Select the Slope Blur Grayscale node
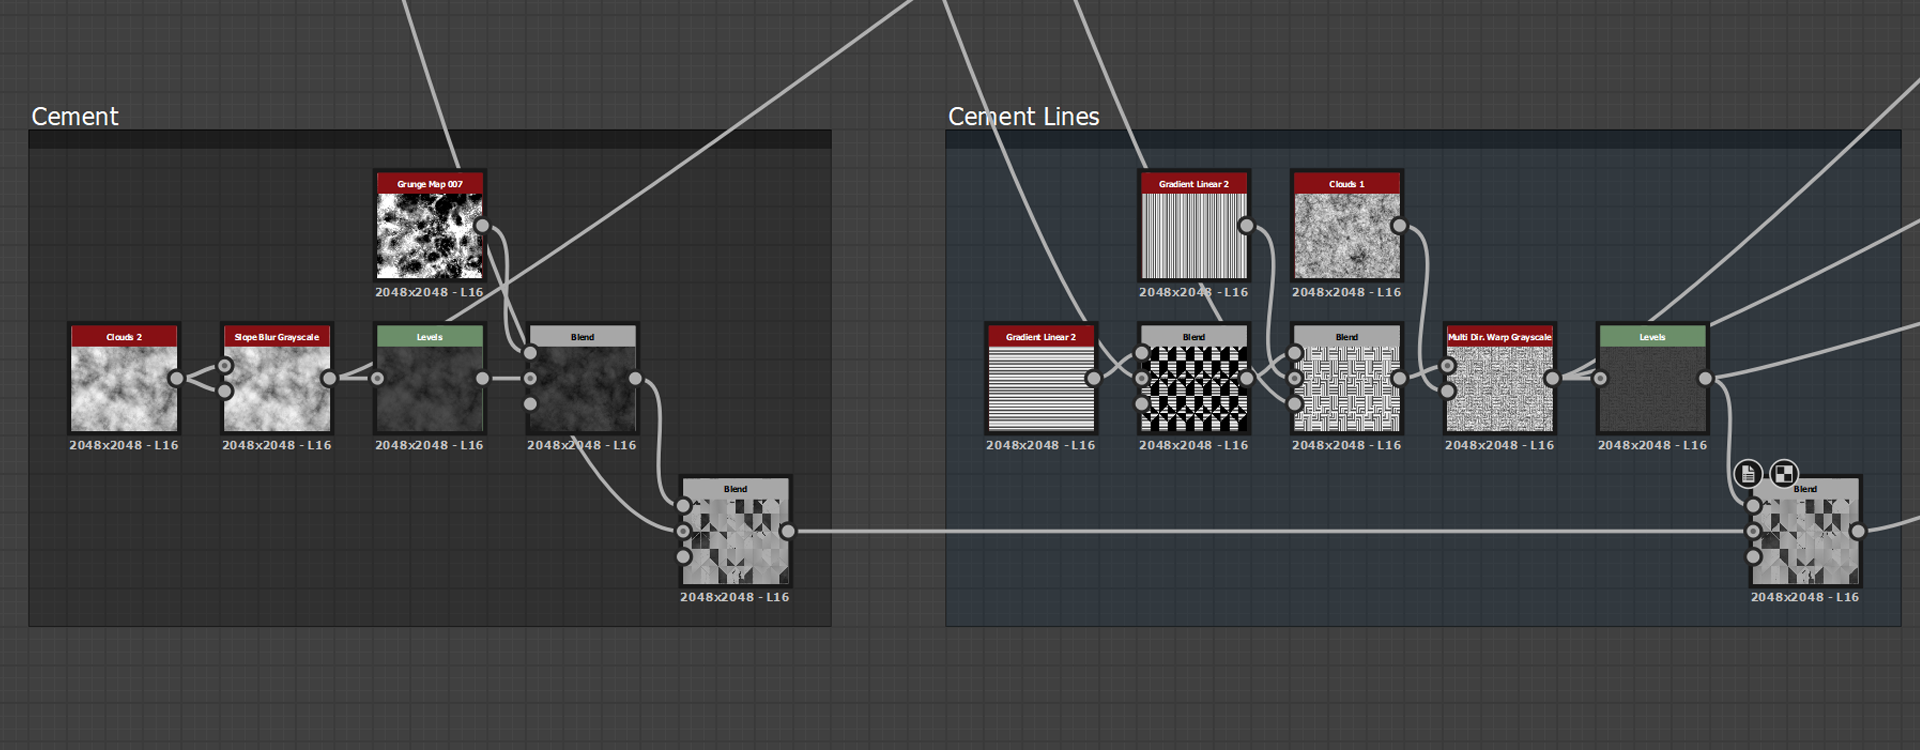1920x750 pixels. (277, 379)
